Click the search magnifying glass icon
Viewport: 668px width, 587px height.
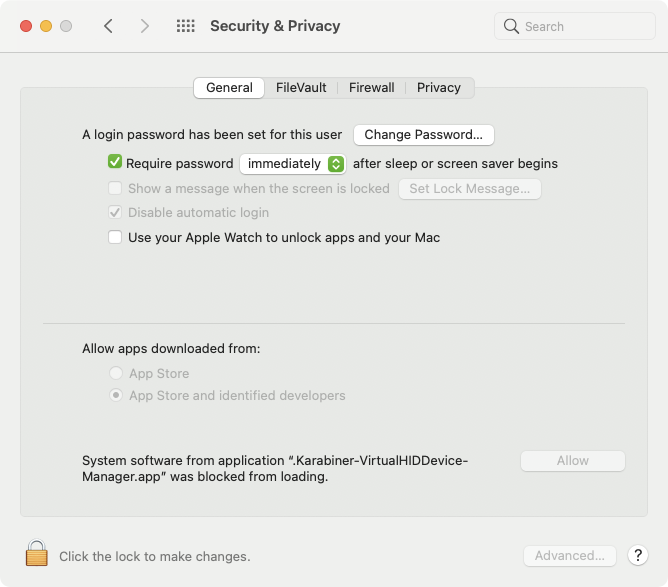click(x=512, y=26)
